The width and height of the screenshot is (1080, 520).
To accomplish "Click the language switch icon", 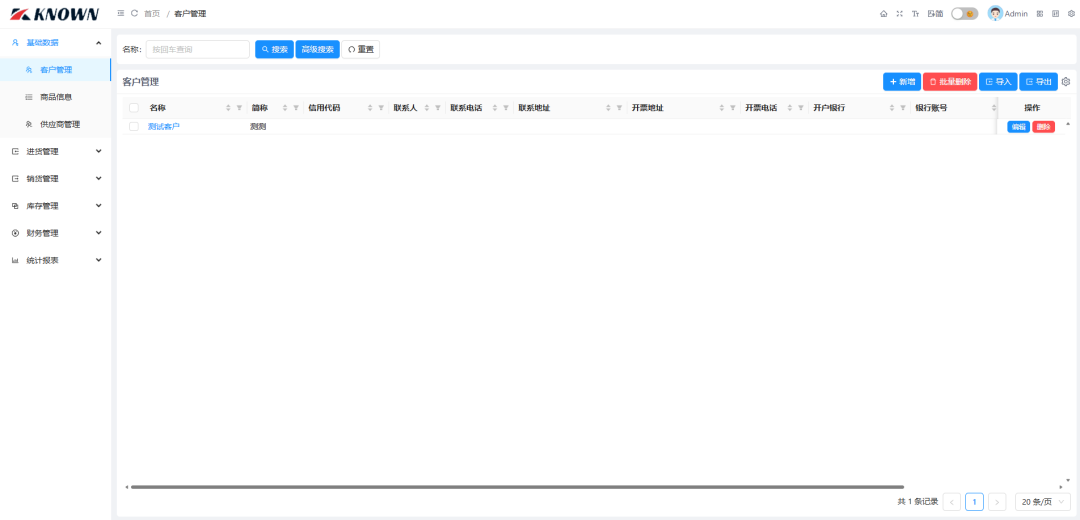I will 935,14.
